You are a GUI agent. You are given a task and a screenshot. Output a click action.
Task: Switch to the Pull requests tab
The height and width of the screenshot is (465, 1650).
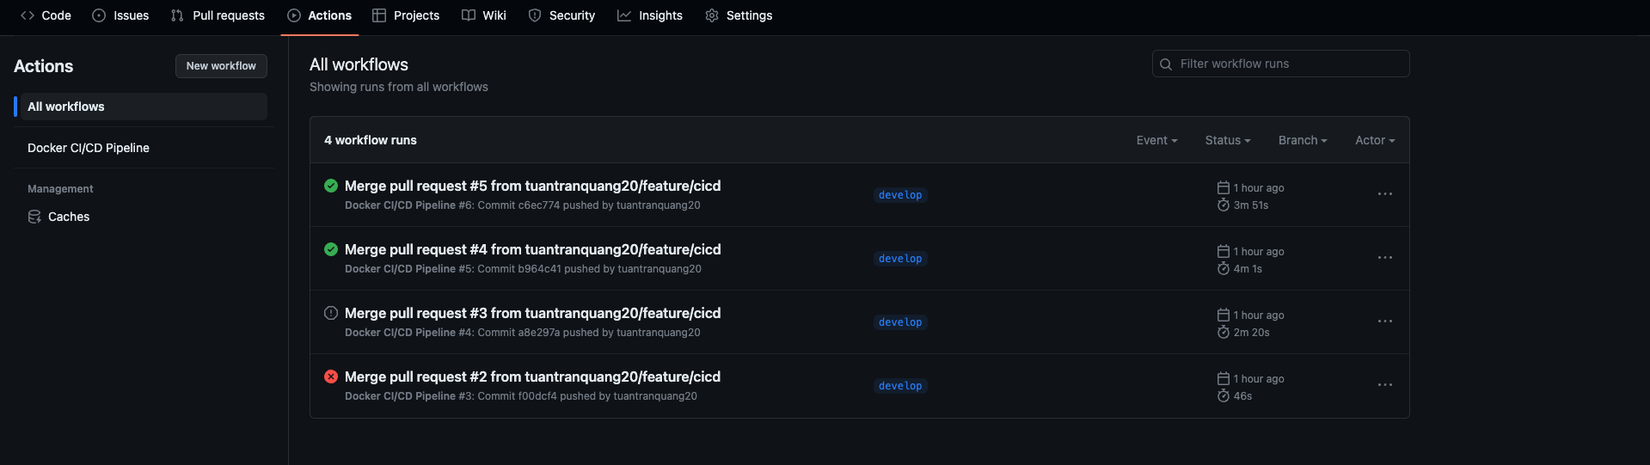coord(218,16)
